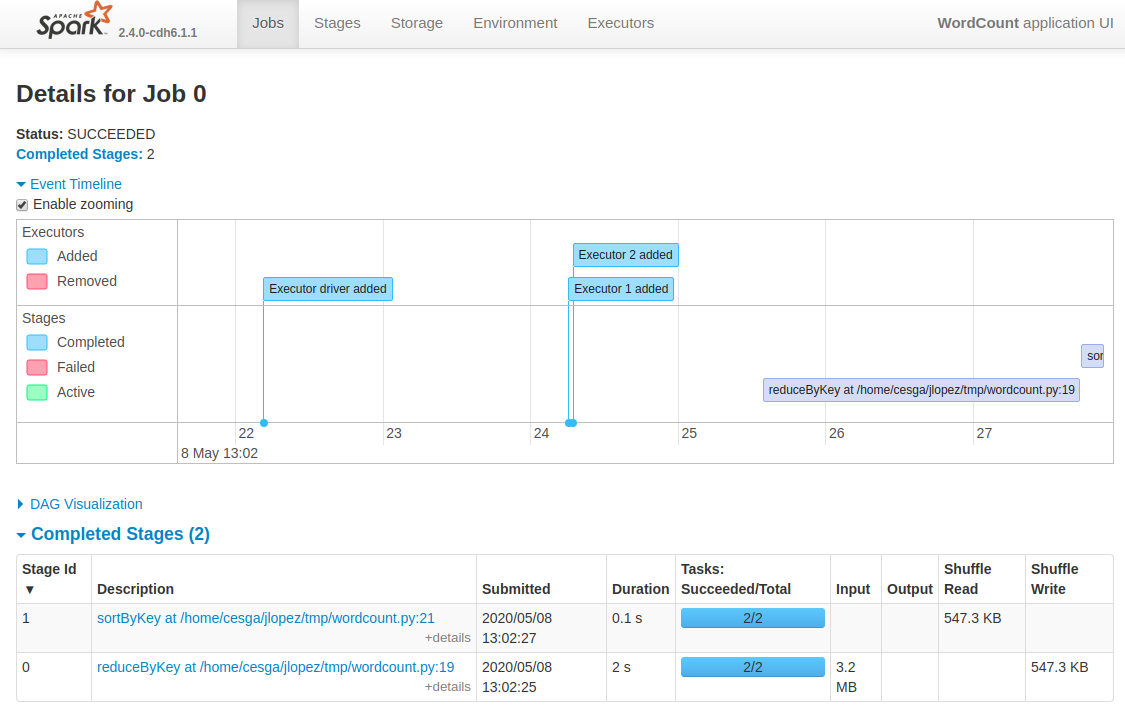Click the Apache Spark logo

(75, 20)
